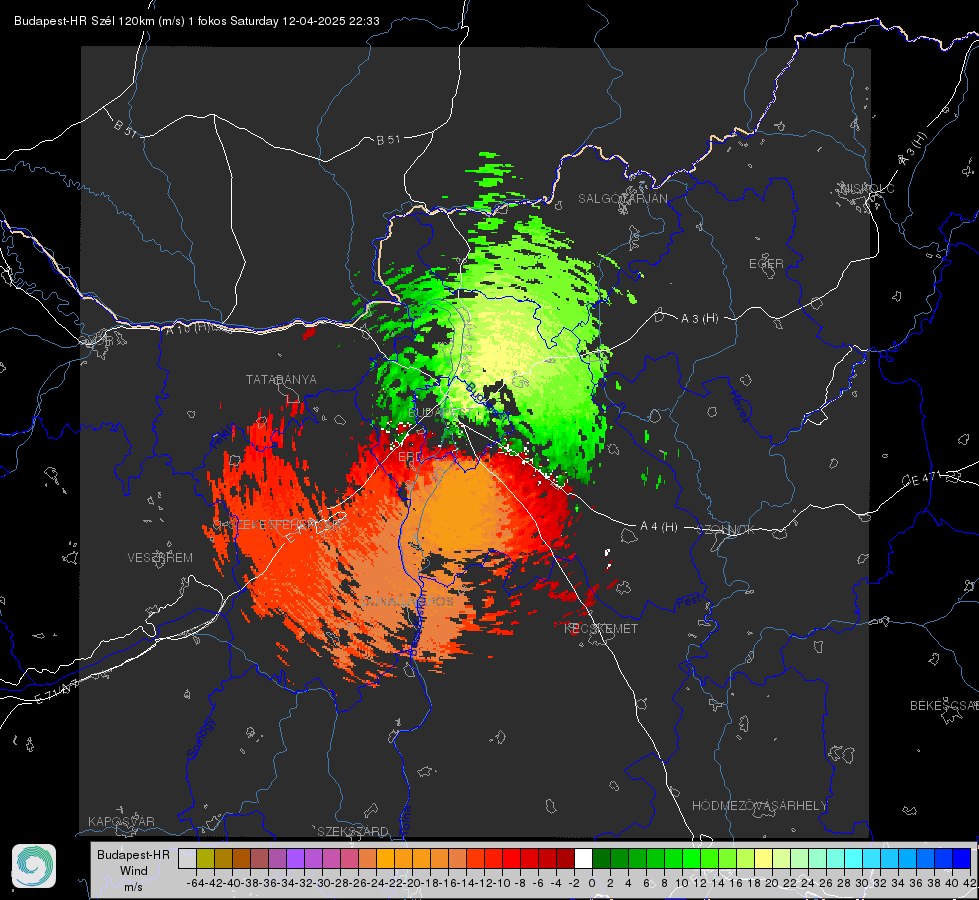Image resolution: width=979 pixels, height=900 pixels.
Task: Click the BÉKÉSCSABA city label
Action: [x=943, y=705]
